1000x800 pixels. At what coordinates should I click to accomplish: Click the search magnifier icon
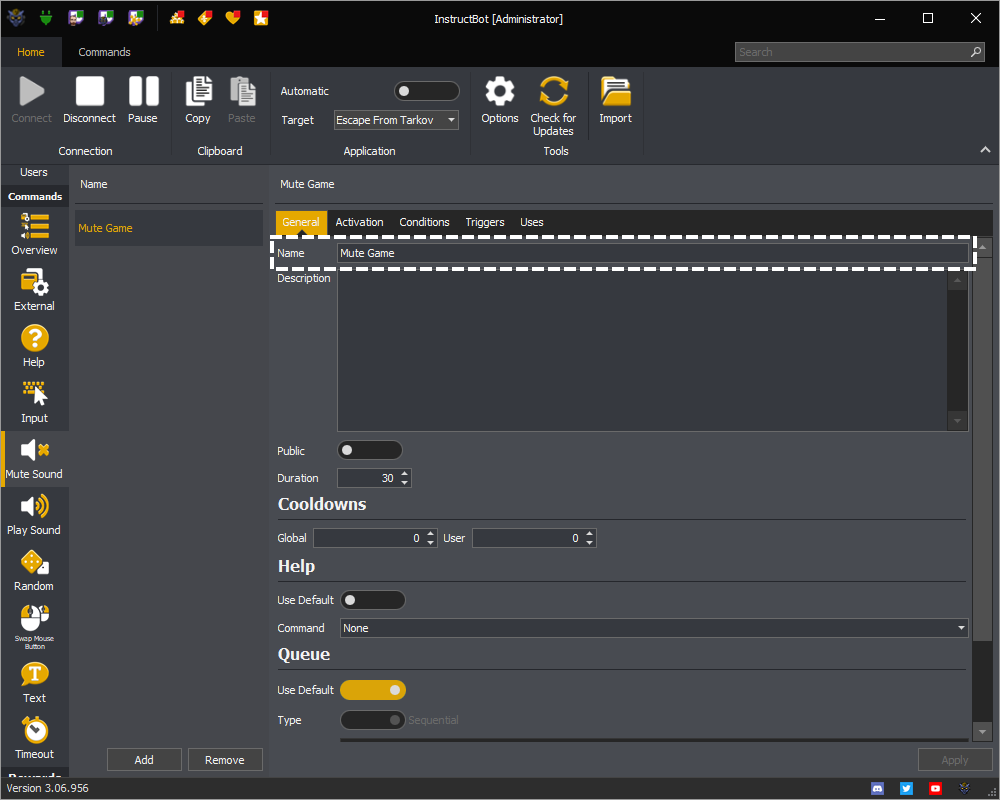pos(976,52)
